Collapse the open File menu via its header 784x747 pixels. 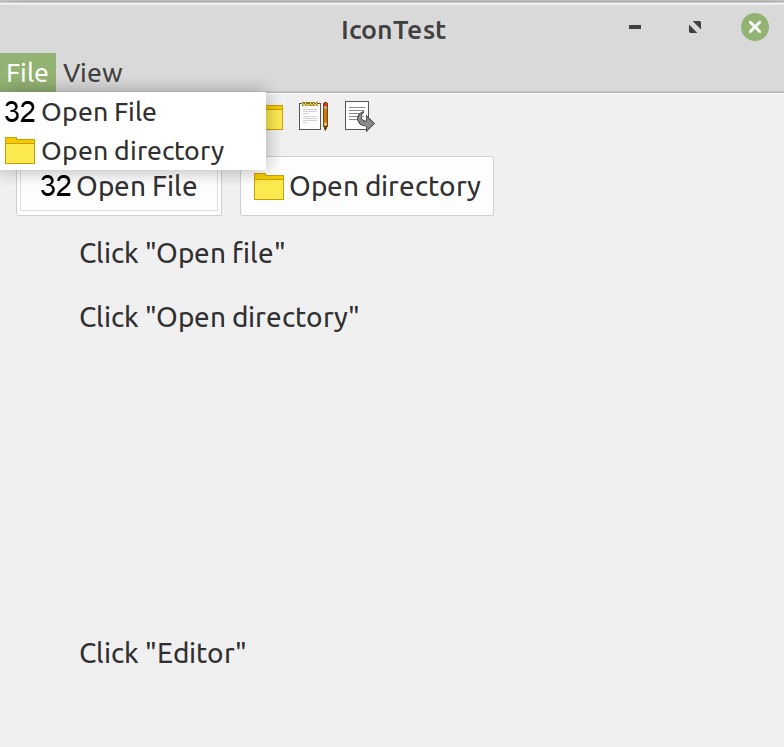click(28, 72)
